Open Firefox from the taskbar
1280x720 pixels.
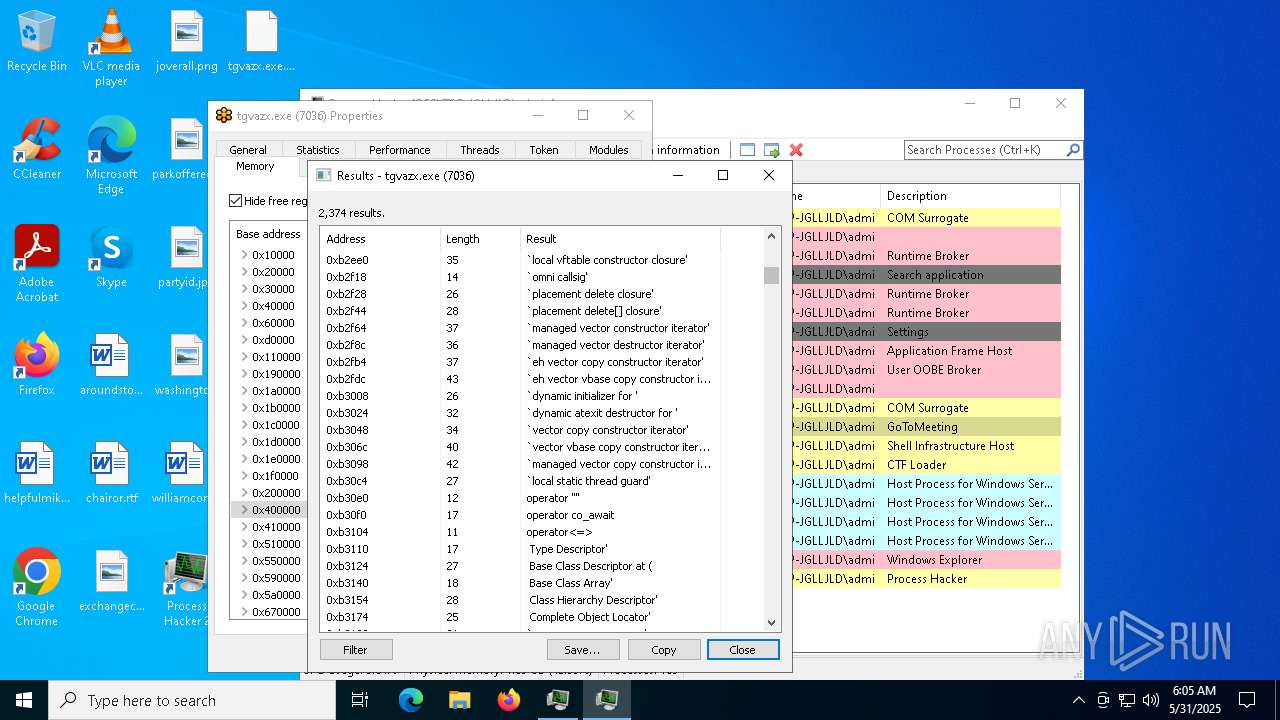pos(508,700)
